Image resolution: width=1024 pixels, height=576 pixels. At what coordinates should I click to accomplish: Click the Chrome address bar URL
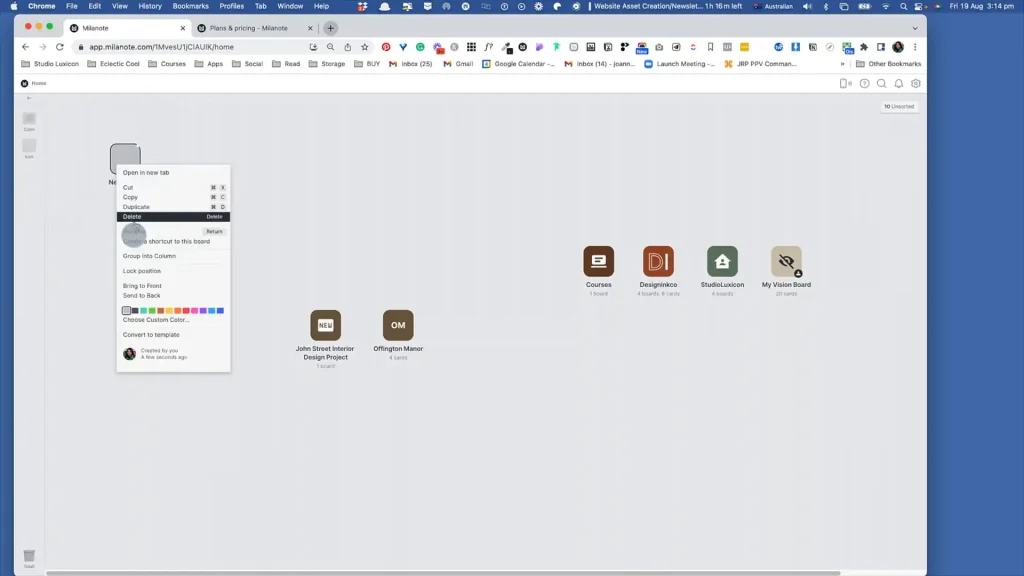[x=161, y=47]
